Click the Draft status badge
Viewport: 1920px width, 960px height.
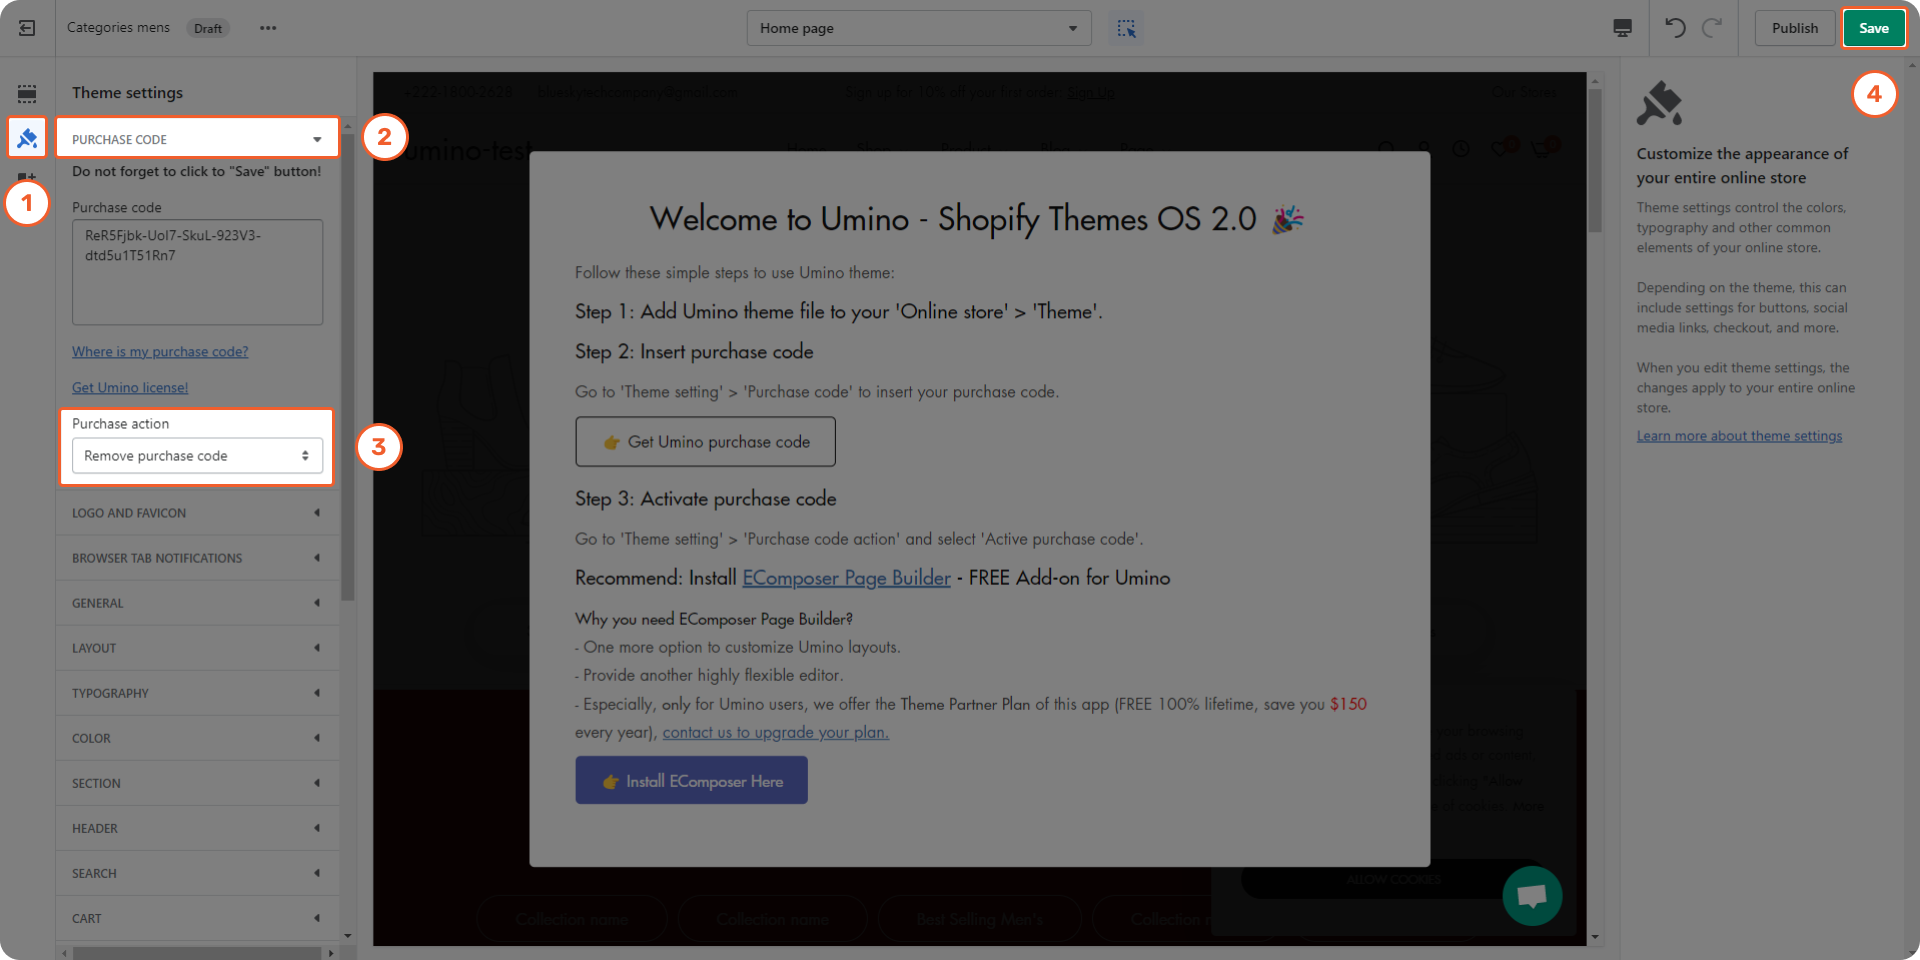tap(208, 28)
